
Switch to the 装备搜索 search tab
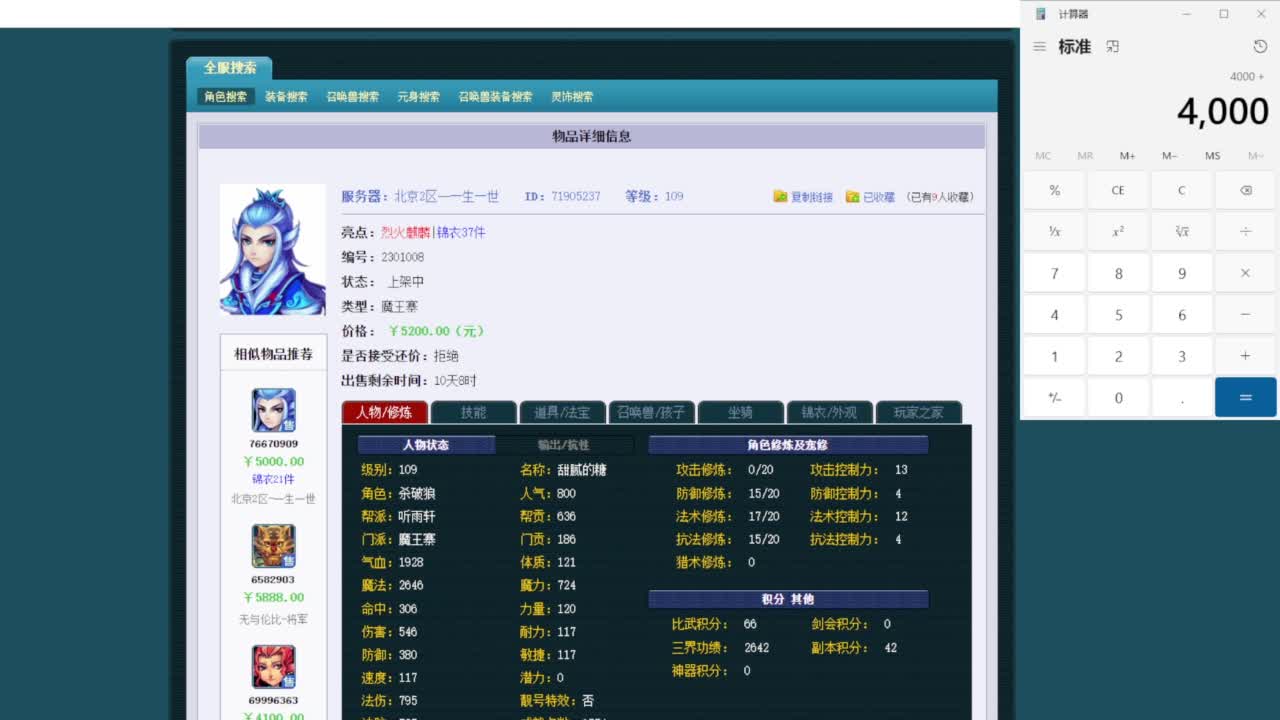click(x=288, y=96)
